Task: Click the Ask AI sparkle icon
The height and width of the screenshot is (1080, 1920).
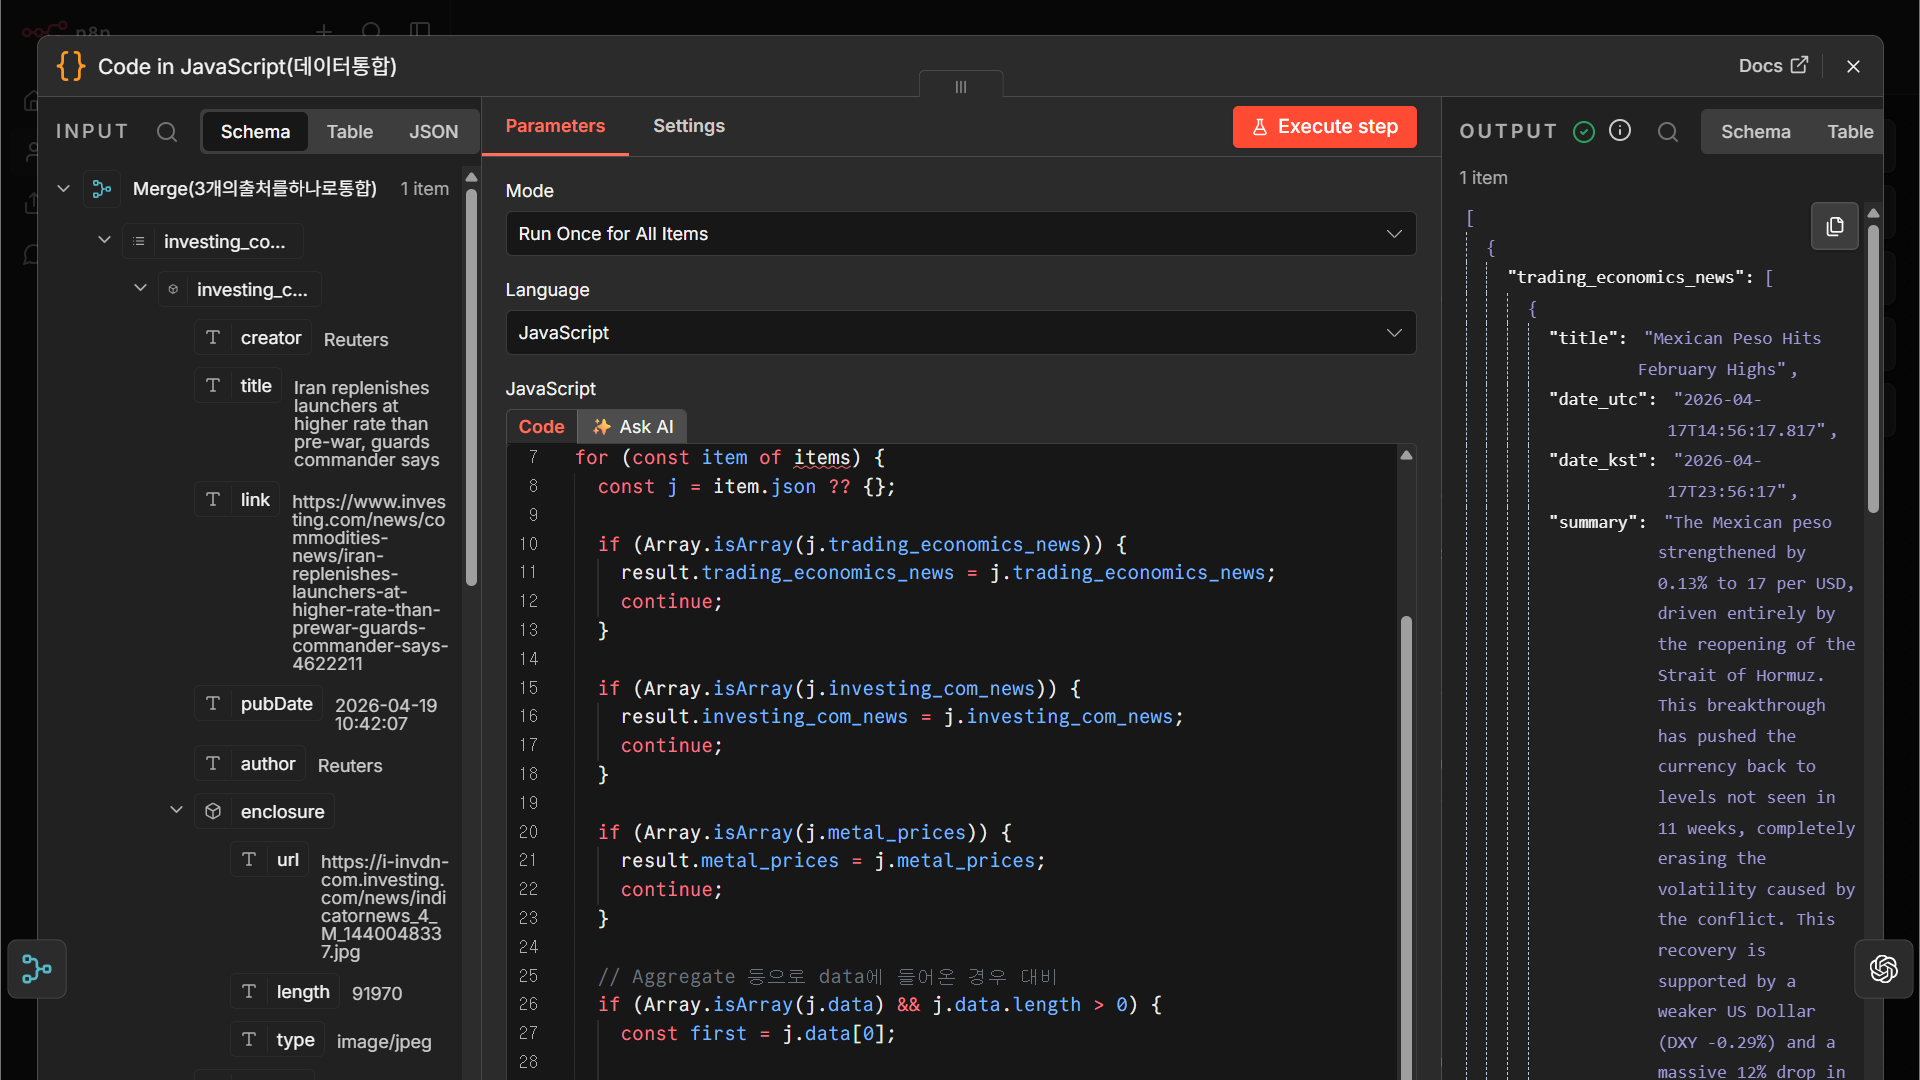Action: 602,427
